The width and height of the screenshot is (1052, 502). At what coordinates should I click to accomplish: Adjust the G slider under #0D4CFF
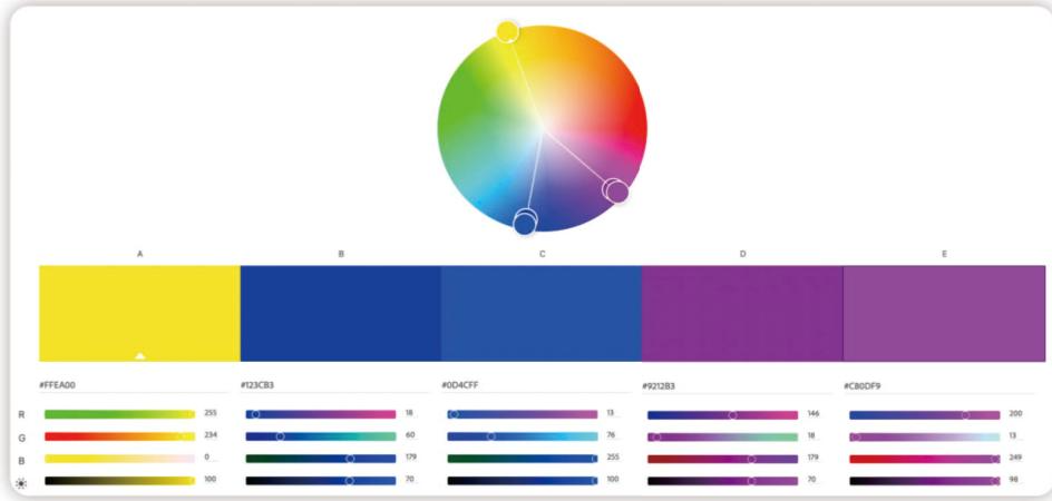[522, 436]
